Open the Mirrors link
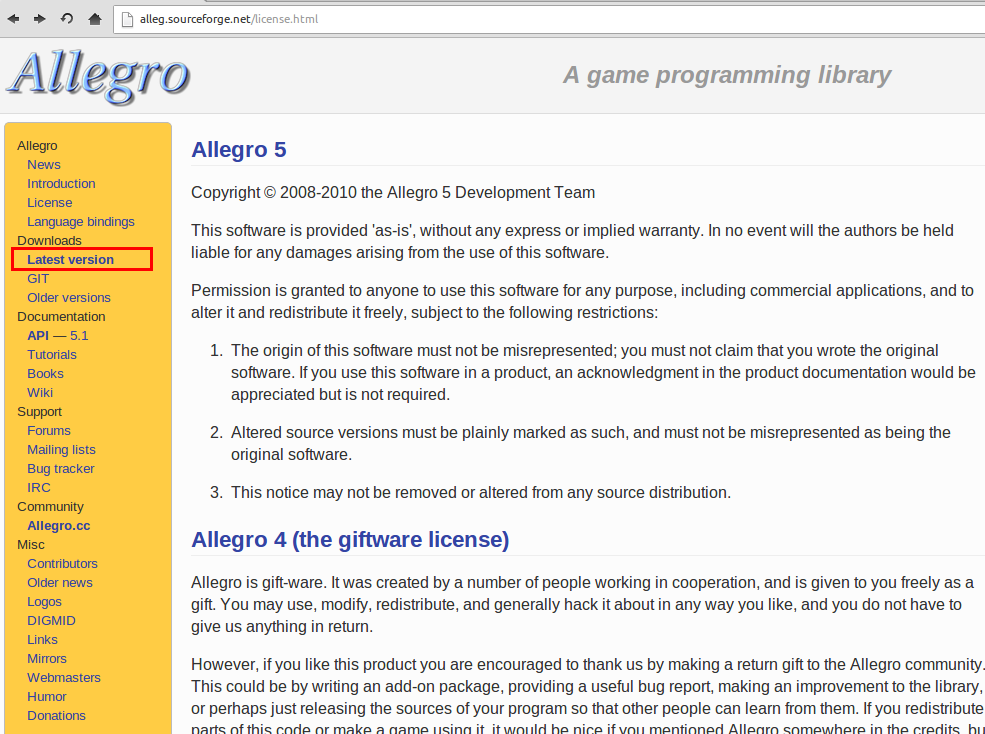This screenshot has width=985, height=734. coord(46,658)
